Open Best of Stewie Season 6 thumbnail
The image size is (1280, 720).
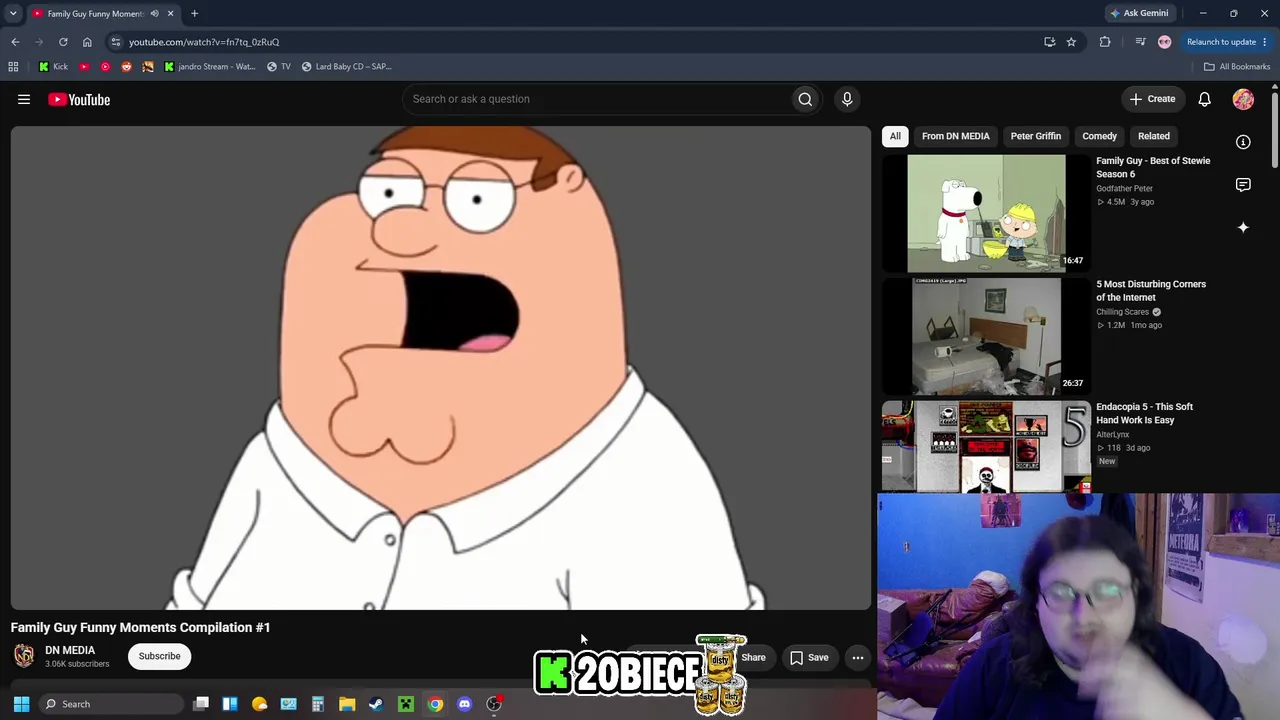pyautogui.click(x=986, y=213)
